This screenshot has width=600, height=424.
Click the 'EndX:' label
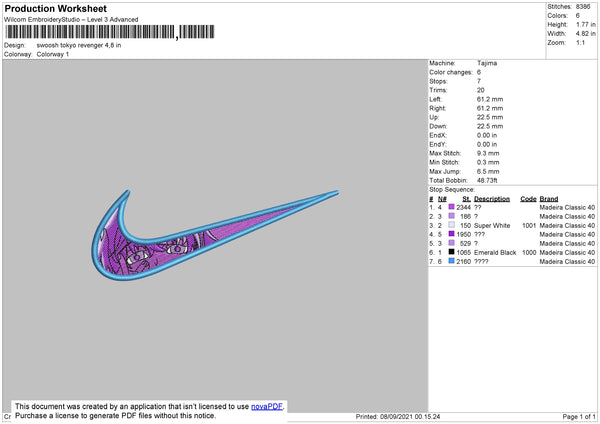(x=438, y=135)
